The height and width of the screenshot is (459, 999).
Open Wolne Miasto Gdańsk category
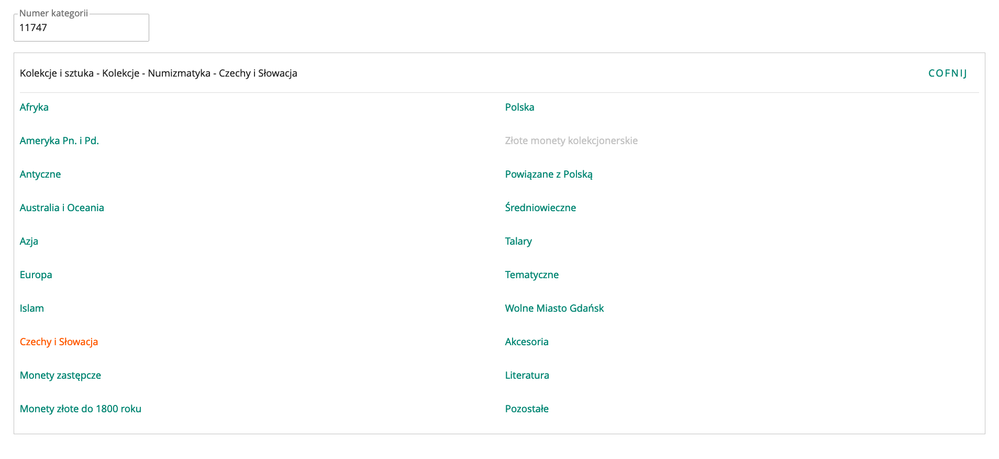coord(555,308)
